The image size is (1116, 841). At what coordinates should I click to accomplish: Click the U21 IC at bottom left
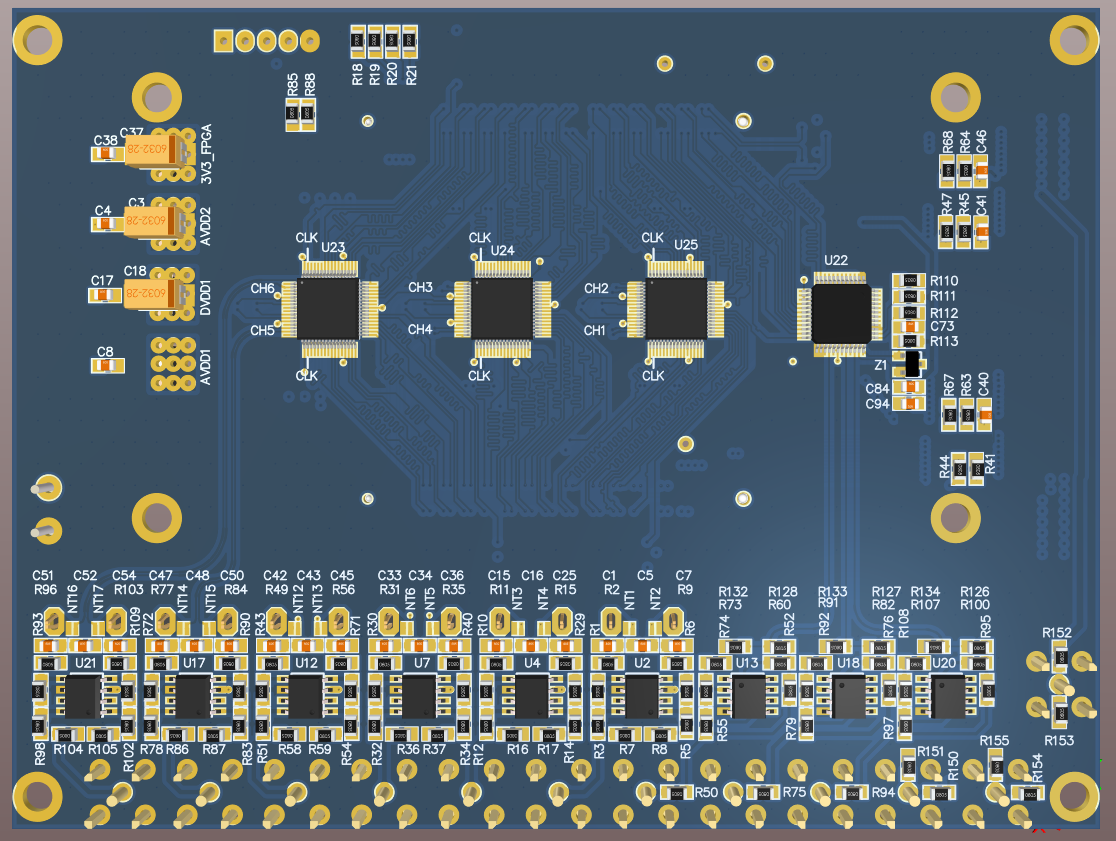click(x=82, y=696)
